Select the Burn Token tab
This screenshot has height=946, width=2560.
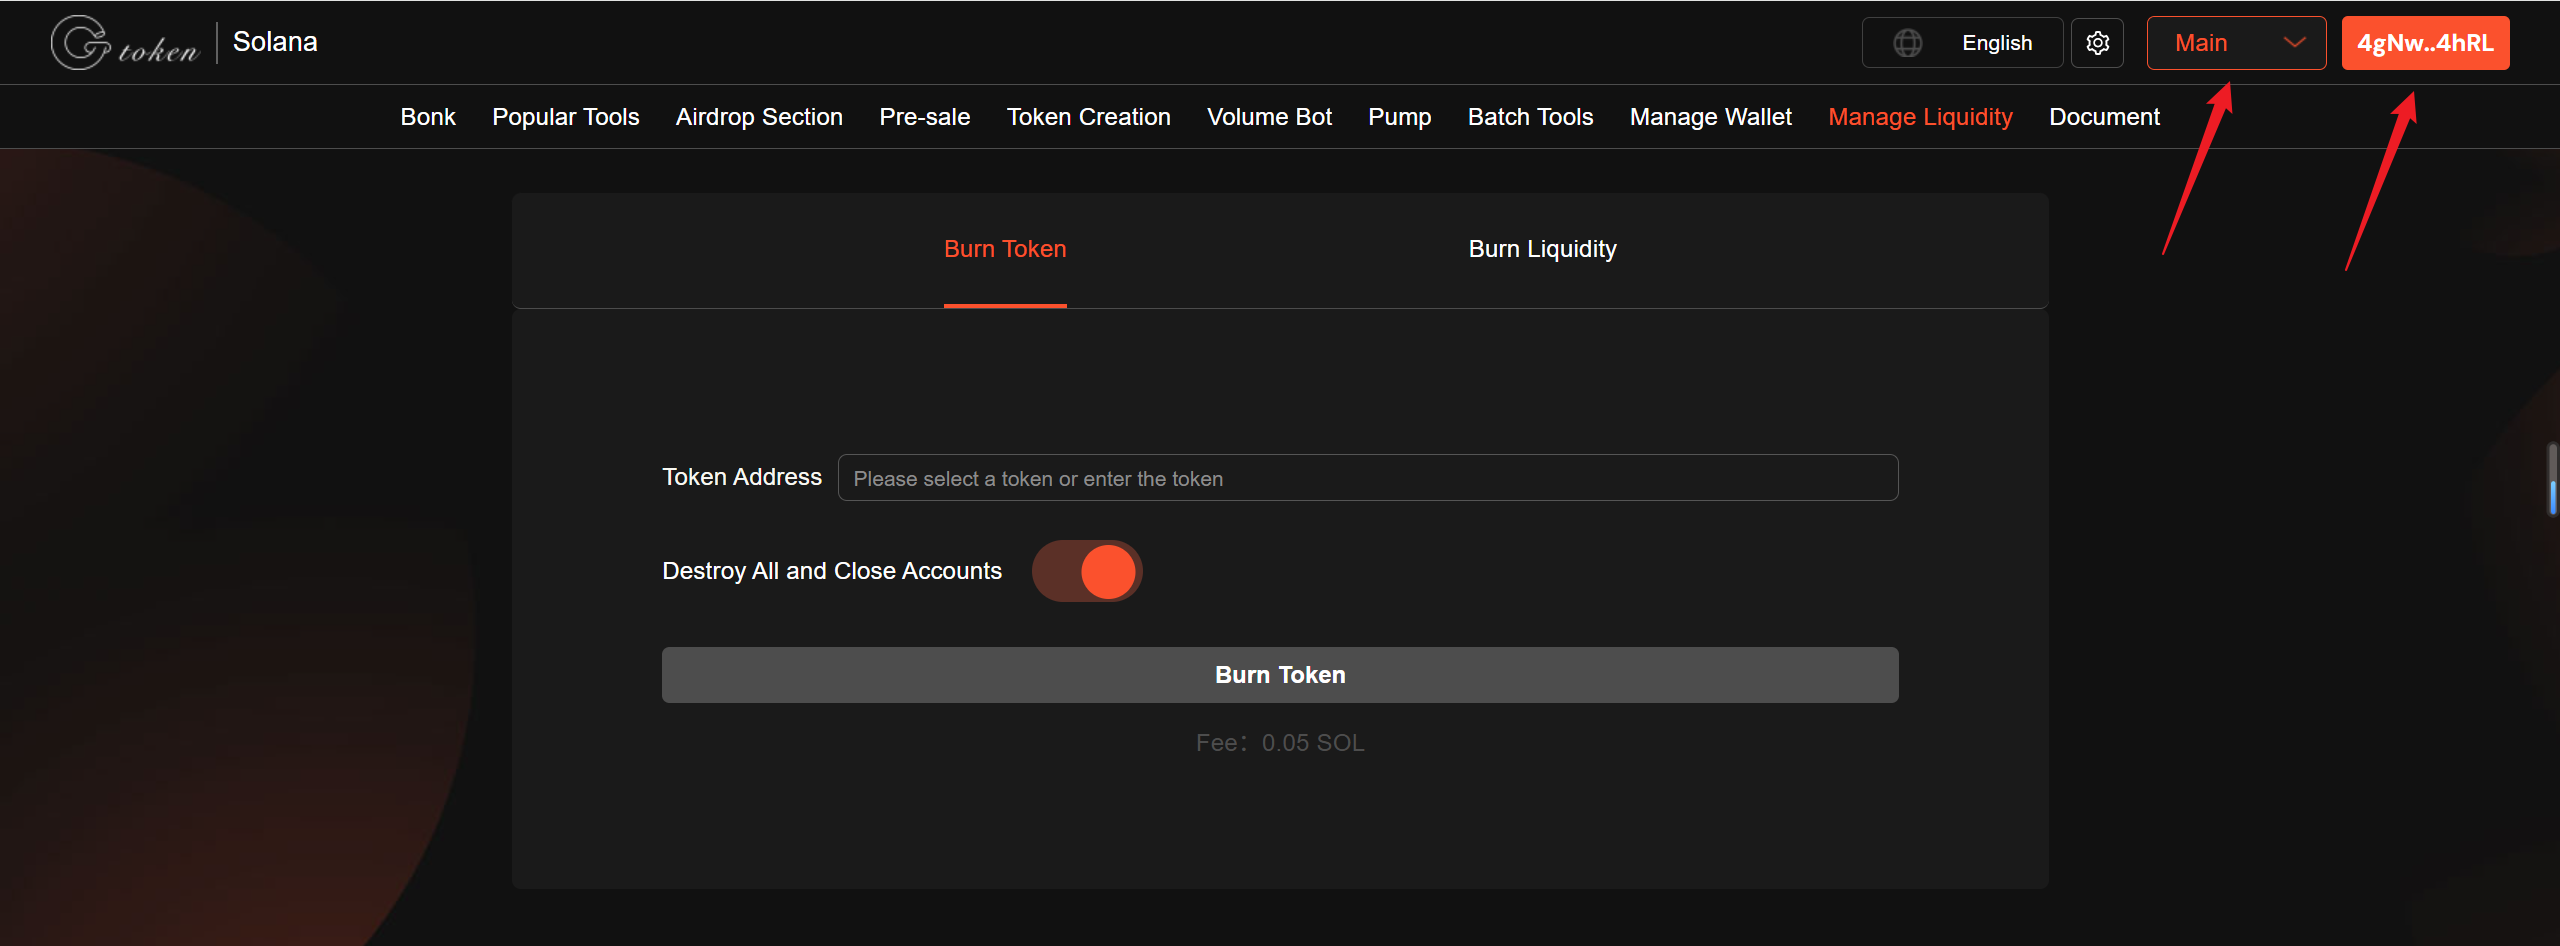1005,249
